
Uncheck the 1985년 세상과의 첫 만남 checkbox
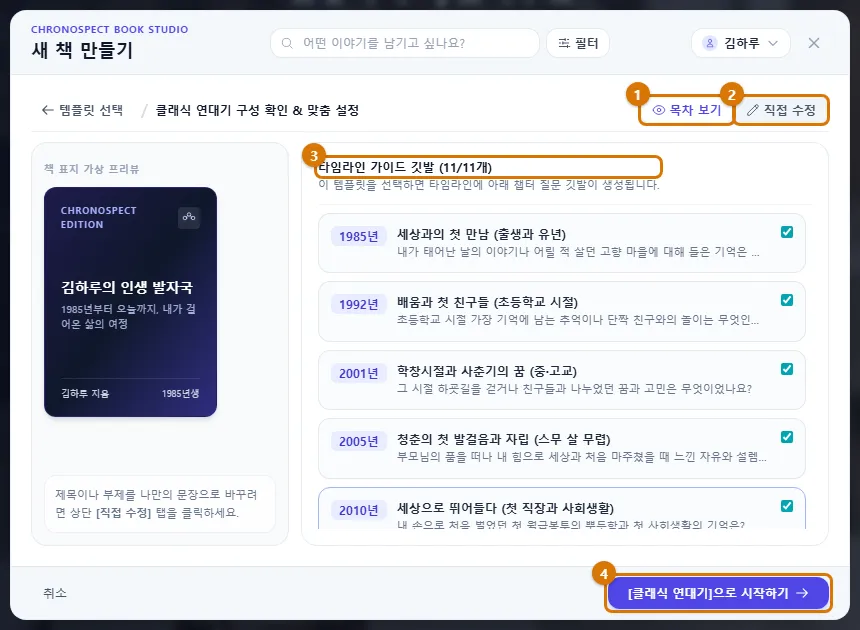[787, 232]
